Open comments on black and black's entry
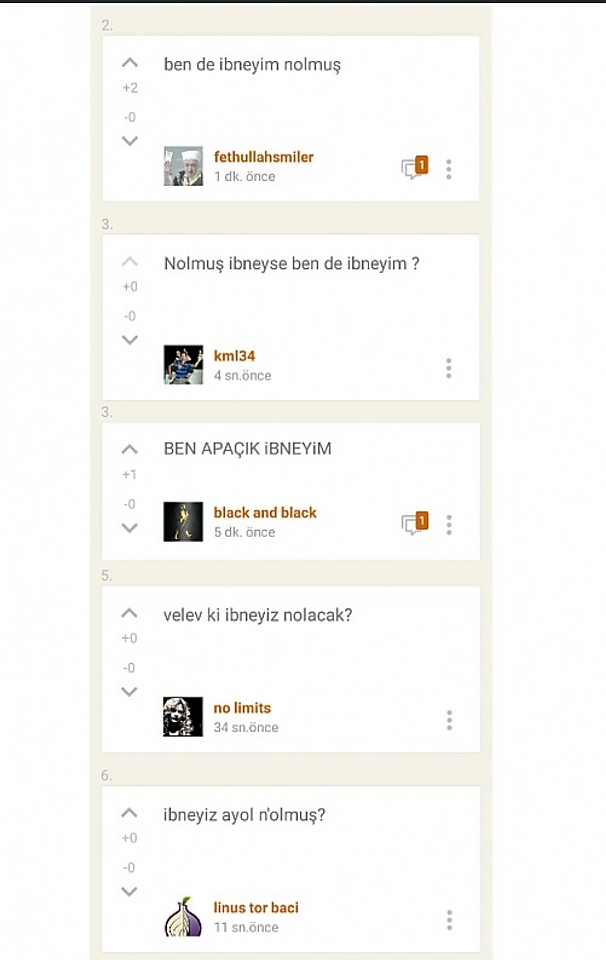 (x=414, y=523)
